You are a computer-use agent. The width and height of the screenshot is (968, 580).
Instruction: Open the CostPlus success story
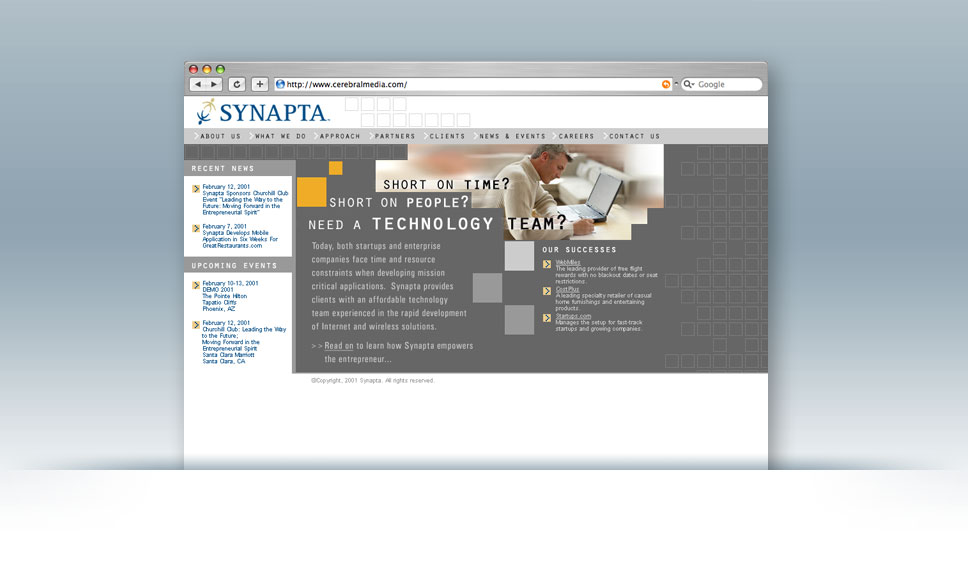[567, 289]
